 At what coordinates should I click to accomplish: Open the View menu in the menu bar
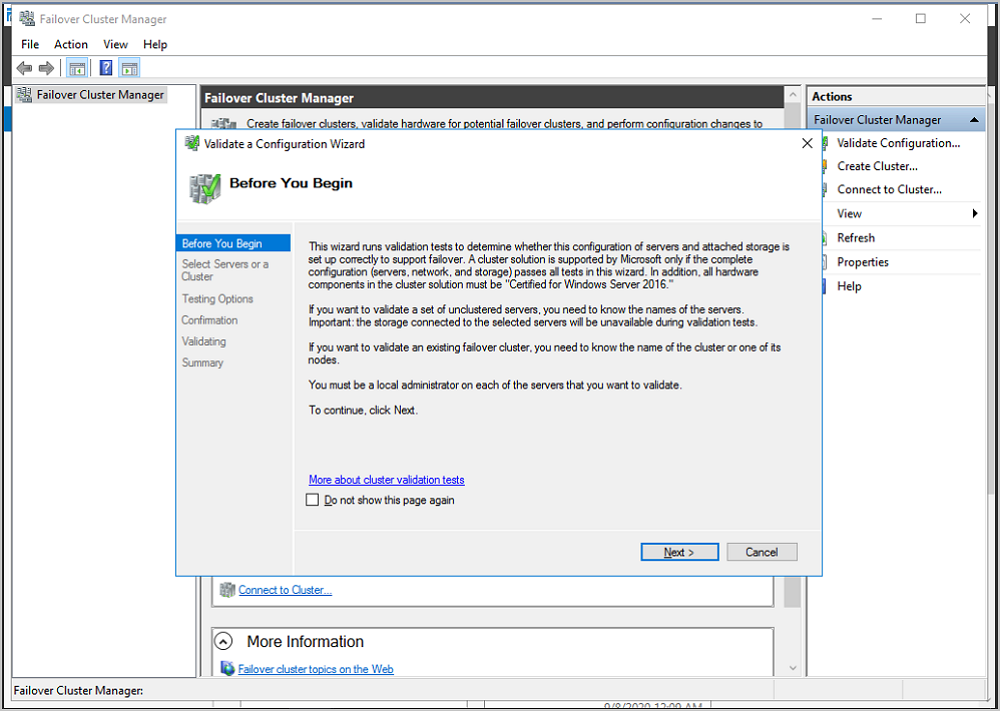point(115,44)
